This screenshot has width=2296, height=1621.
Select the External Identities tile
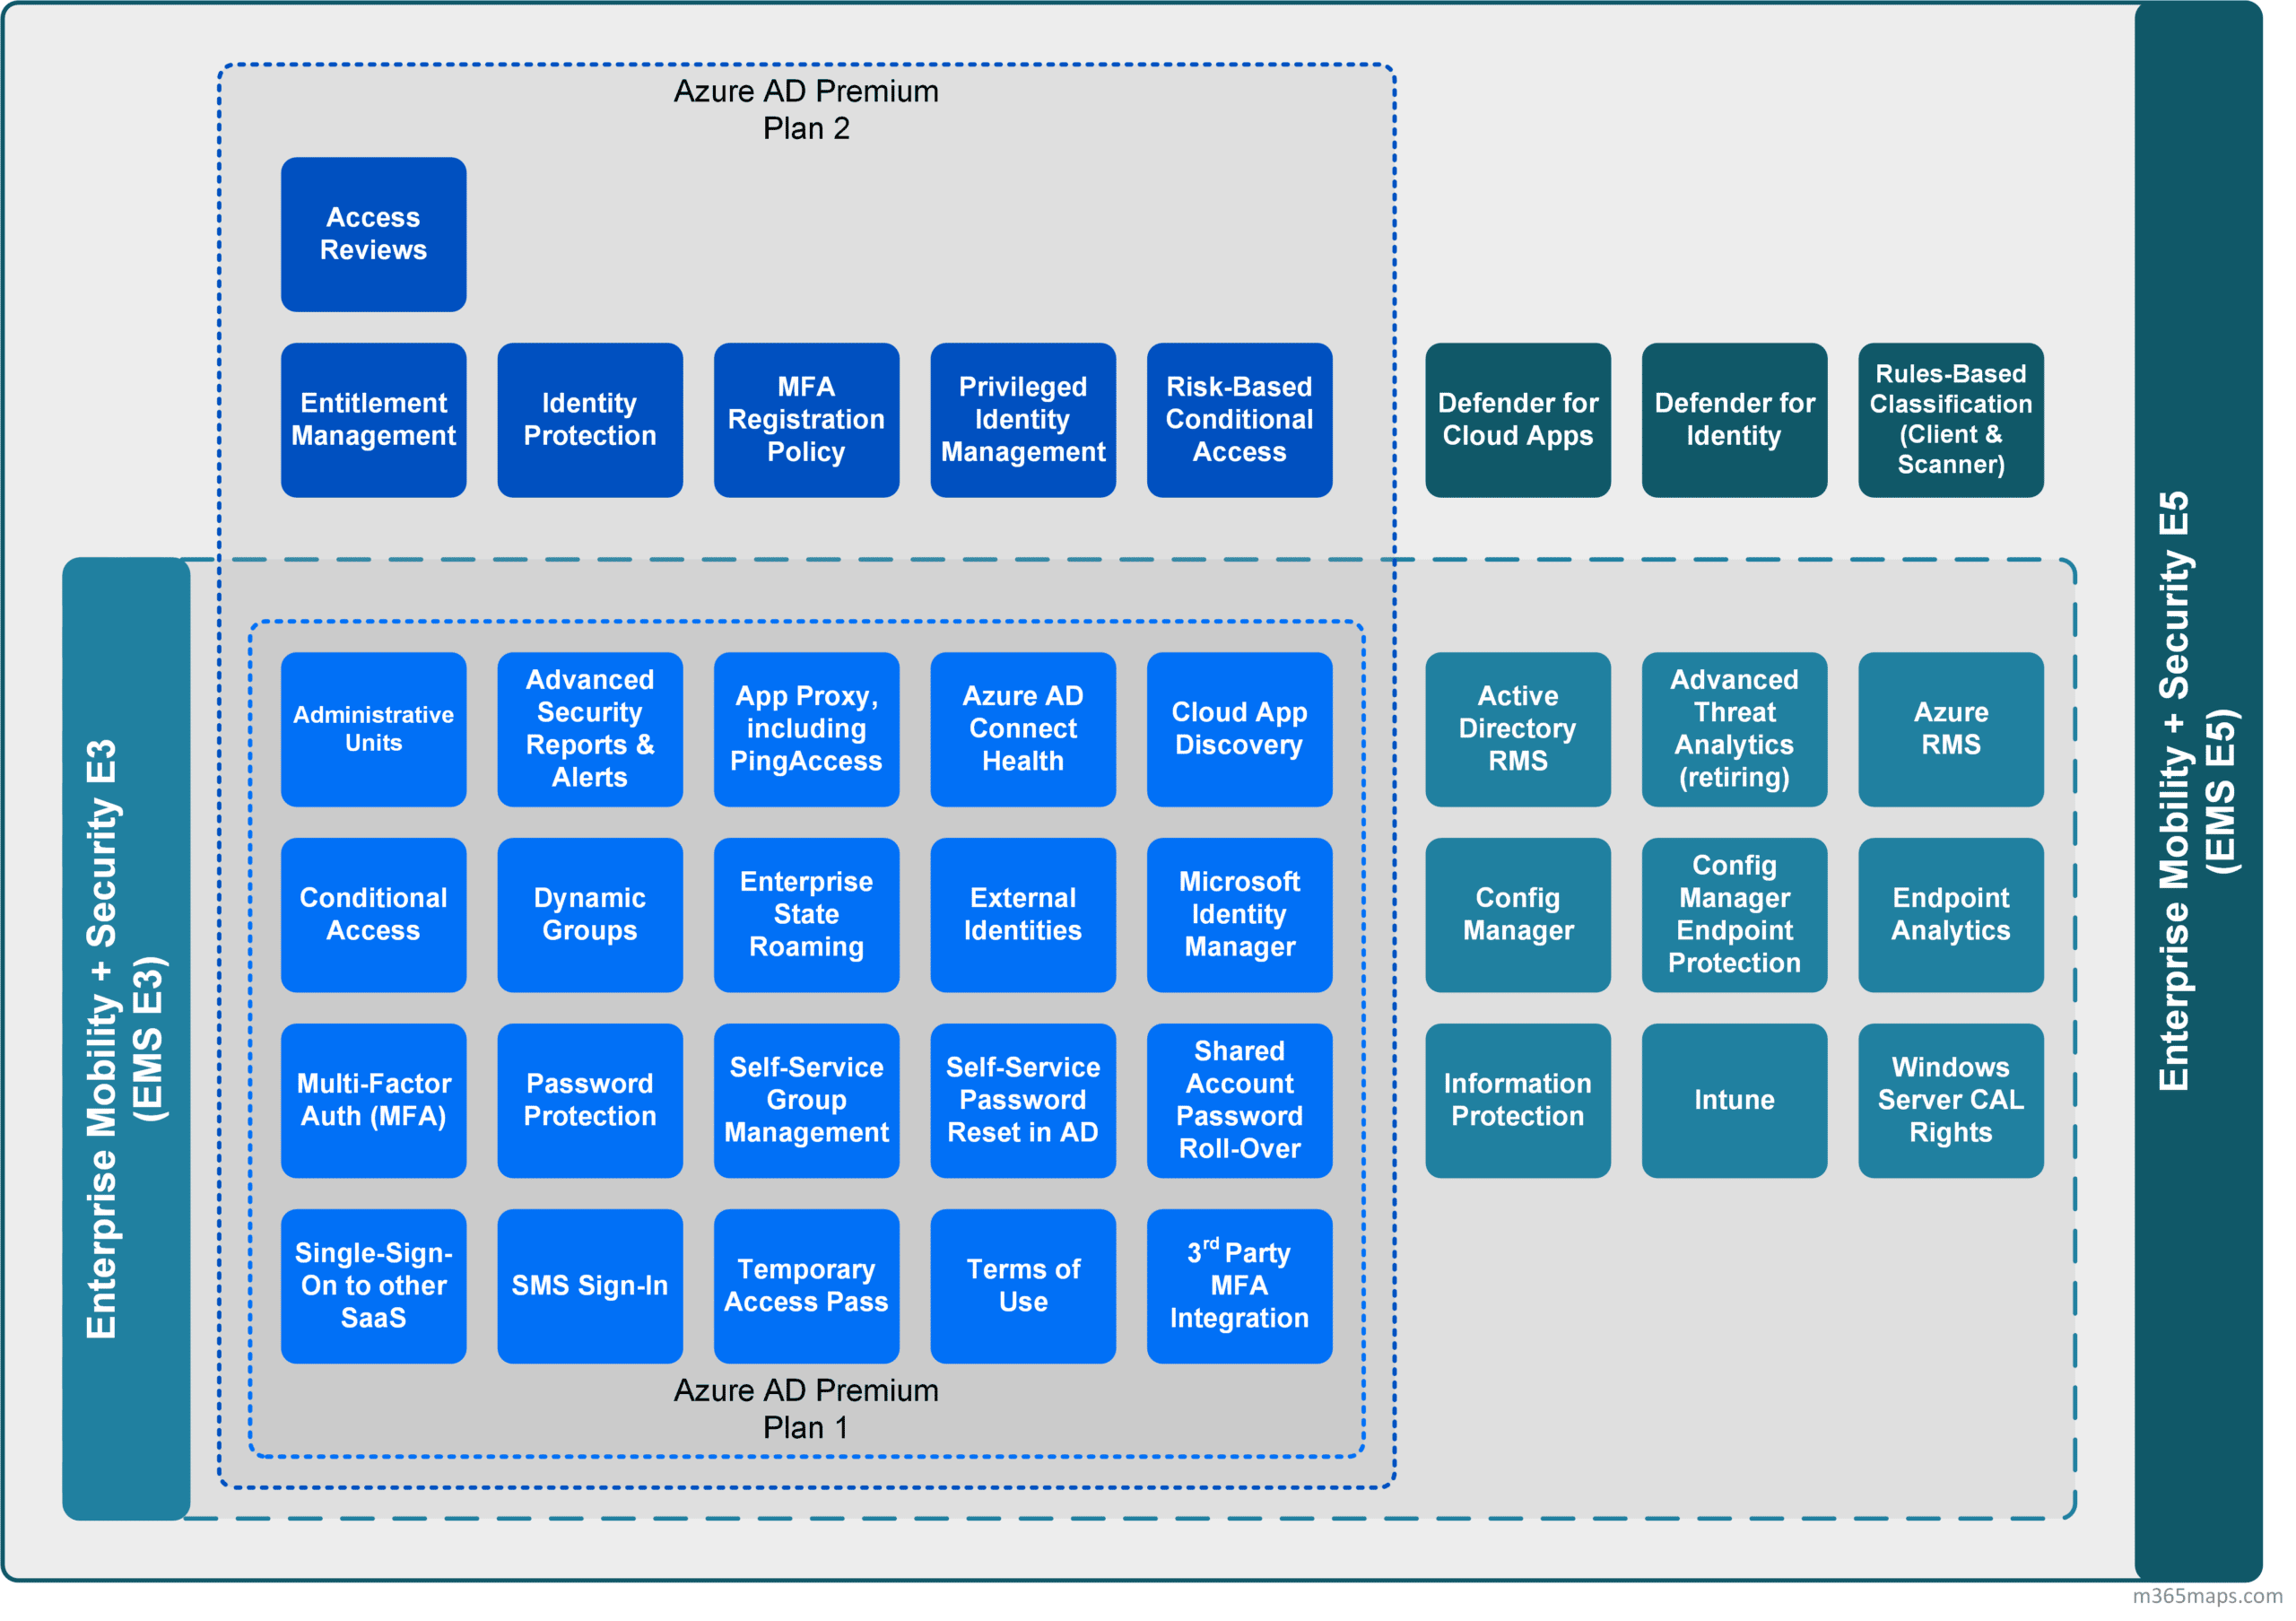pyautogui.click(x=1023, y=915)
